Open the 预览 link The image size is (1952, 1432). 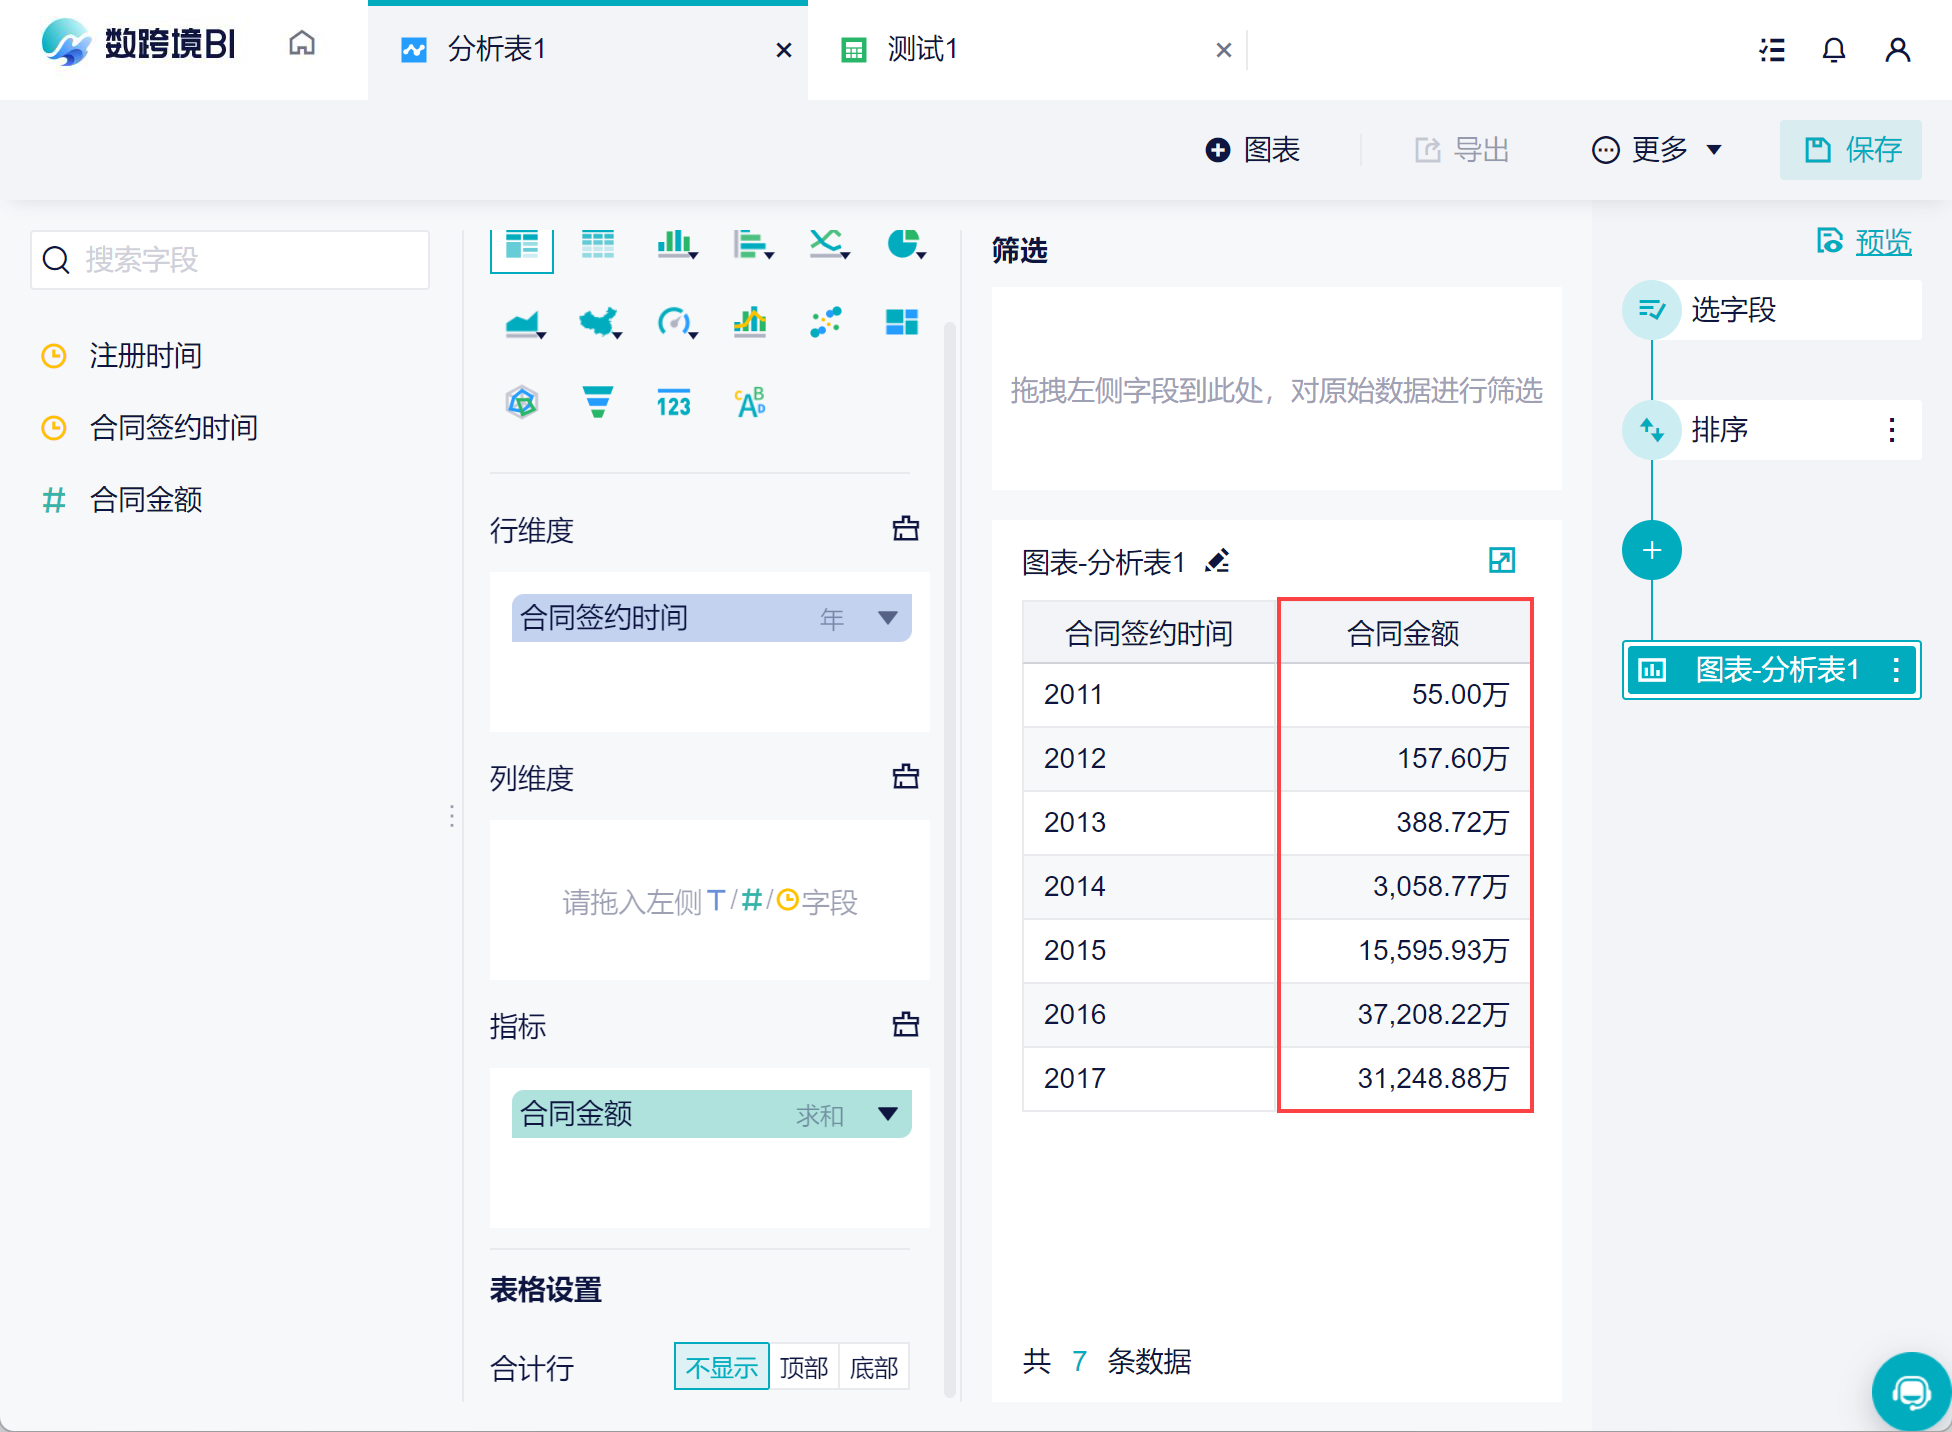[x=1882, y=242]
